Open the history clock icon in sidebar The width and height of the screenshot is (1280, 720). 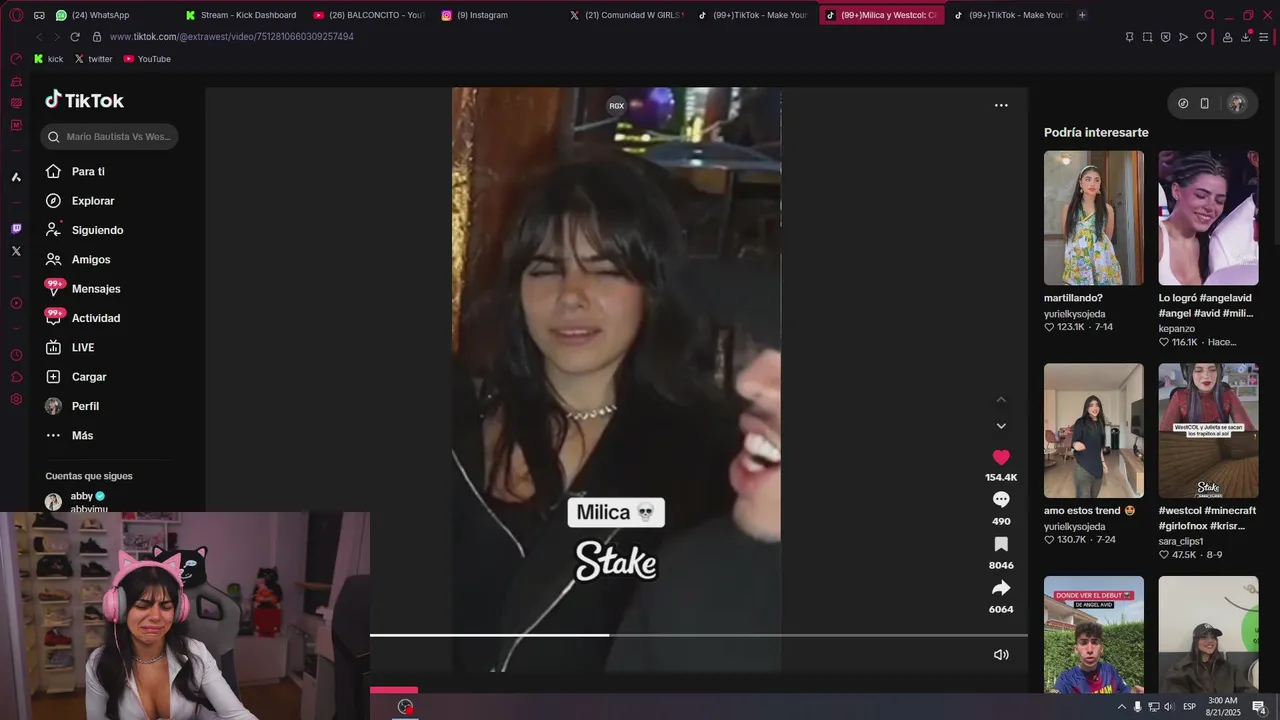pos(16,355)
